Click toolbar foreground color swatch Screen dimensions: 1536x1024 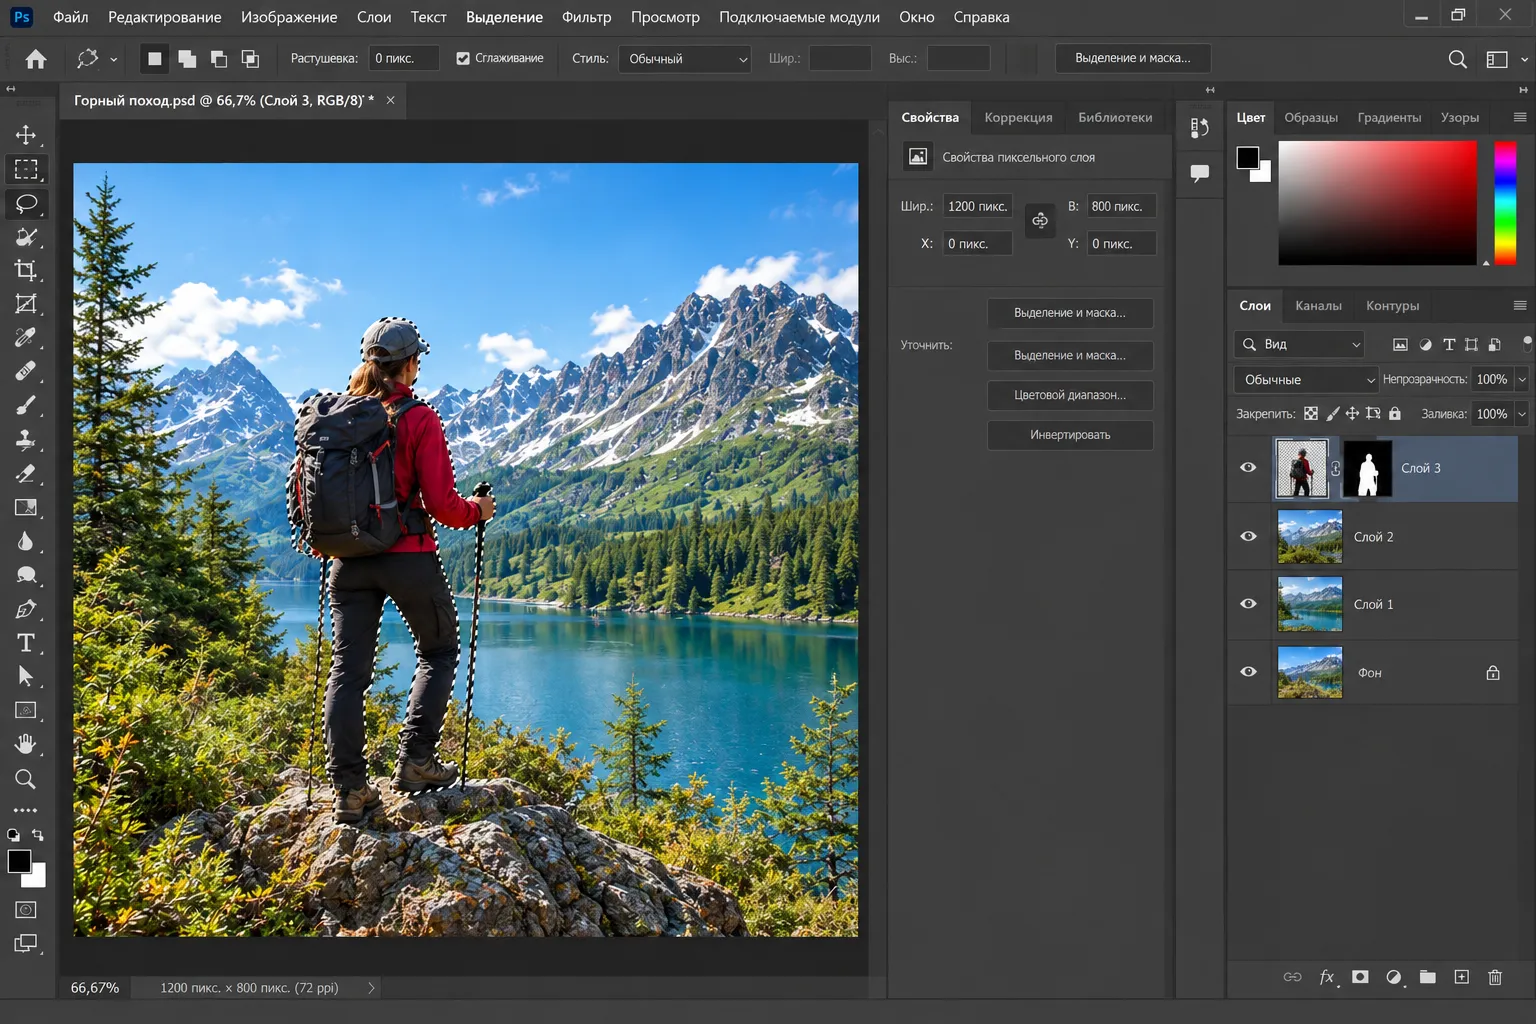tap(19, 862)
